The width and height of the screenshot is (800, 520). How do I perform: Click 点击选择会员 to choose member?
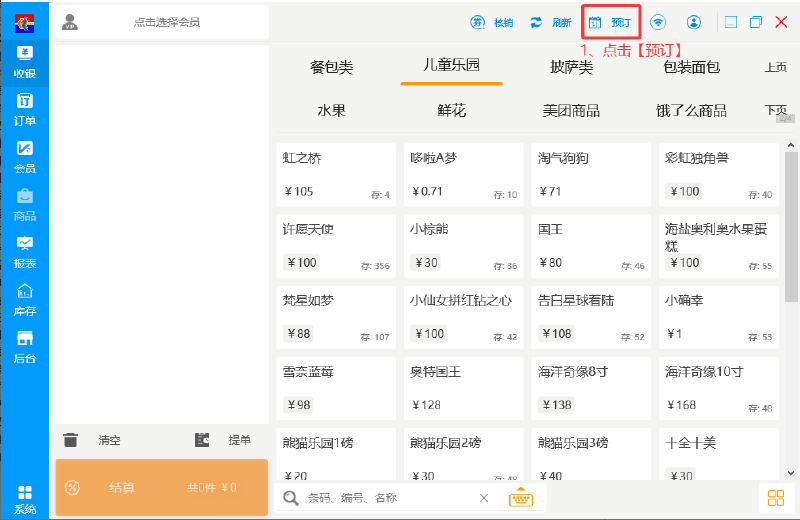pos(167,22)
